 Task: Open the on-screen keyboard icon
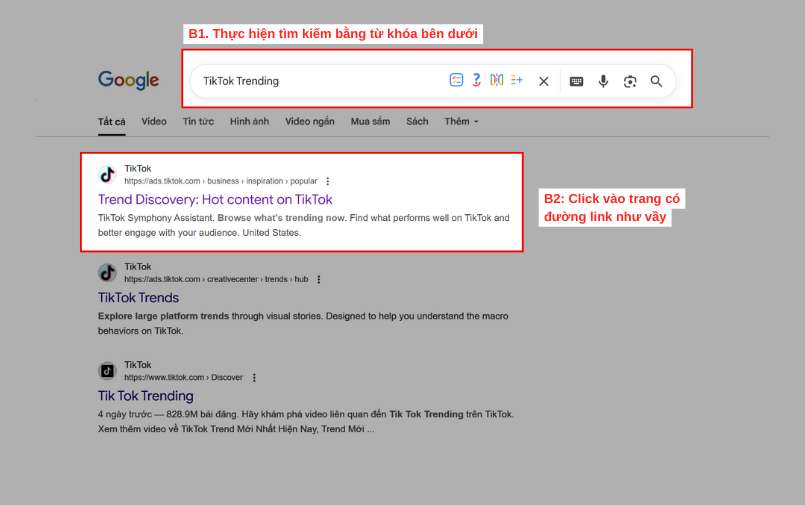pos(576,81)
